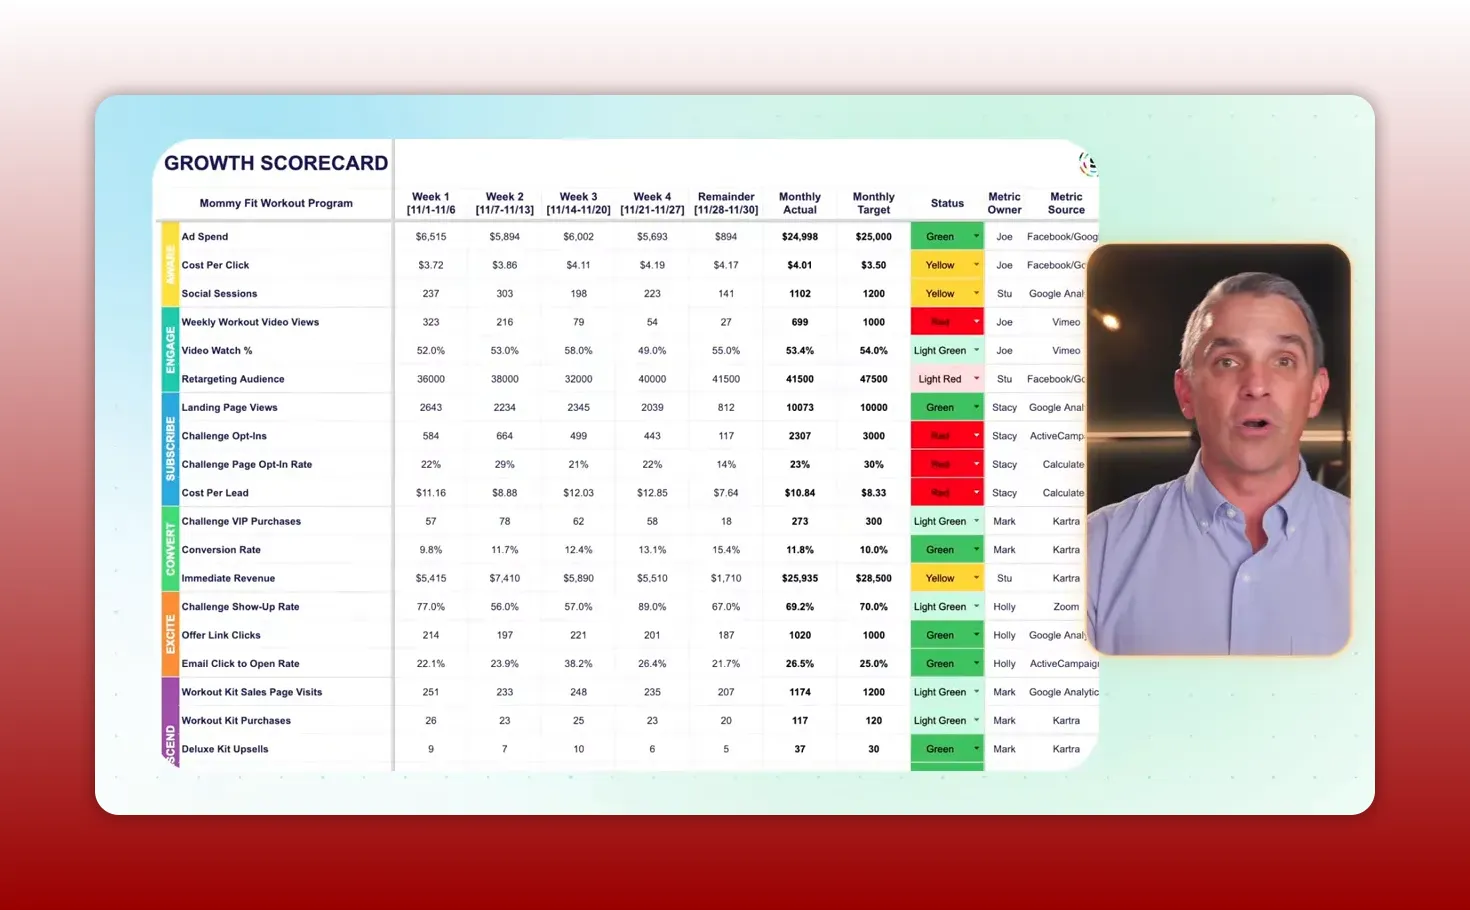Click the red status swatch for Weekly Workout Video Views
This screenshot has width=1470, height=910.
(940, 321)
